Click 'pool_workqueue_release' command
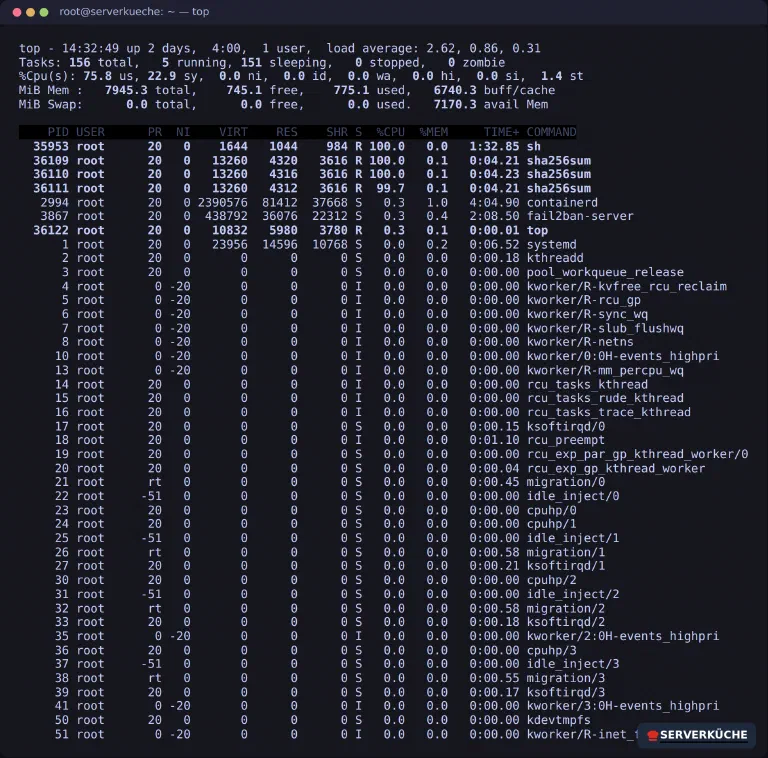The width and height of the screenshot is (768, 758). [605, 272]
